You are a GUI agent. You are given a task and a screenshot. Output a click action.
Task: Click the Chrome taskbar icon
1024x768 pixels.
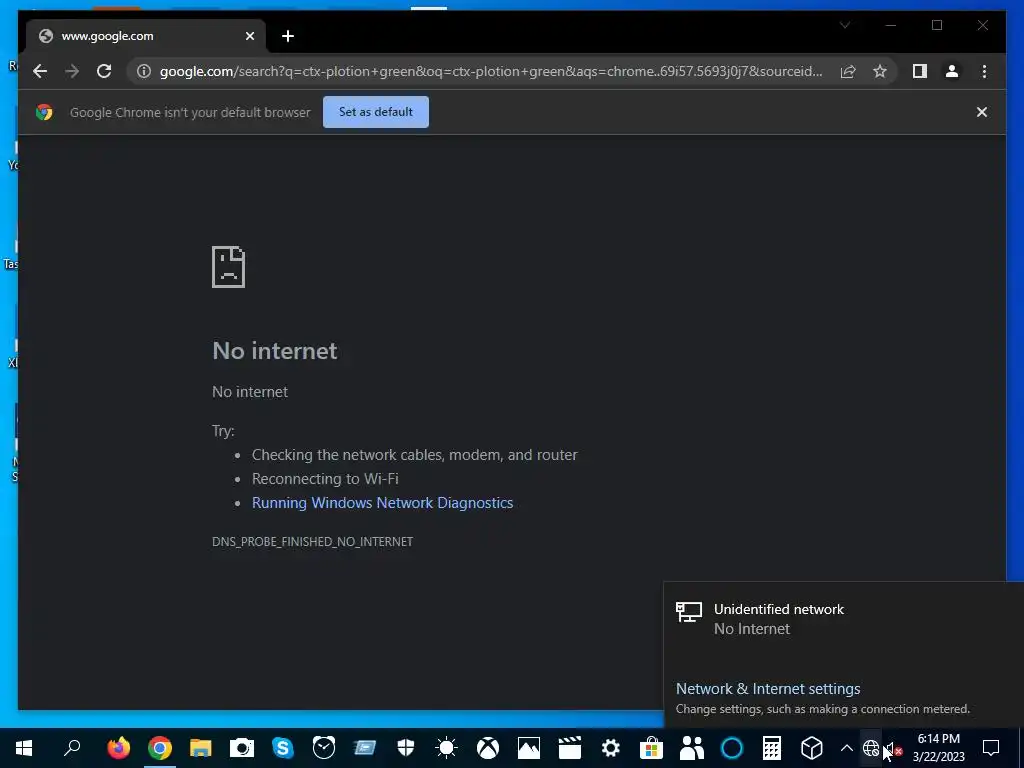click(x=160, y=748)
